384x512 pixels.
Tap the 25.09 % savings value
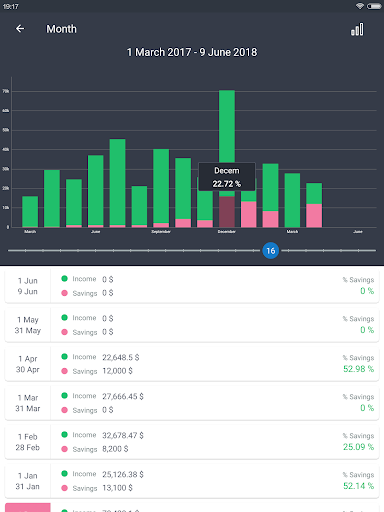358,447
